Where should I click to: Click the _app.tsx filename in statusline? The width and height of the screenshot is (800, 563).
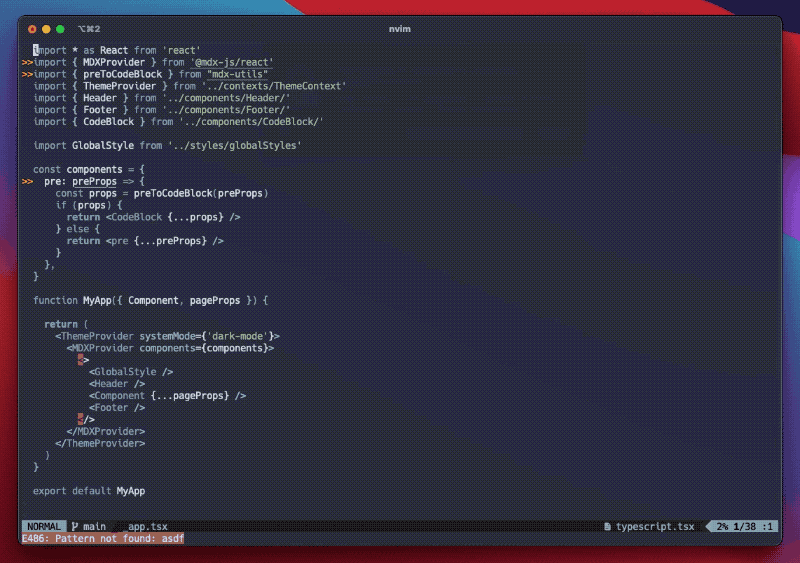pos(145,526)
